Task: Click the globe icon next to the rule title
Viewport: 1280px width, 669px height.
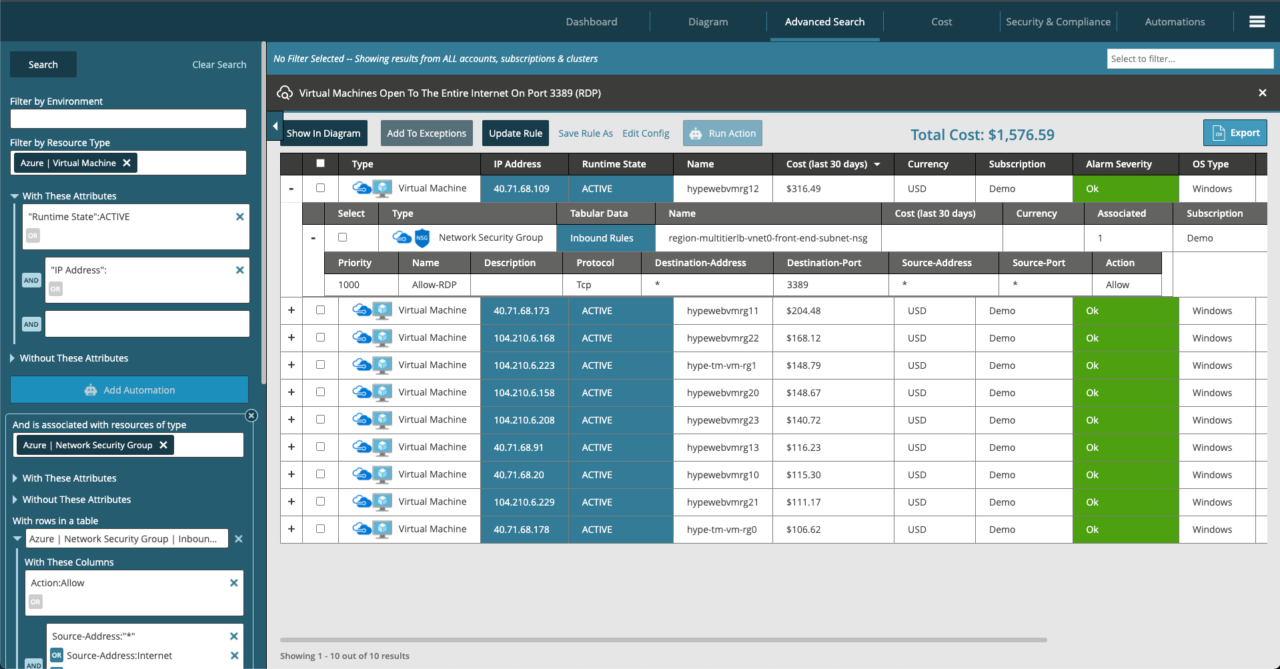Action: pyautogui.click(x=286, y=91)
